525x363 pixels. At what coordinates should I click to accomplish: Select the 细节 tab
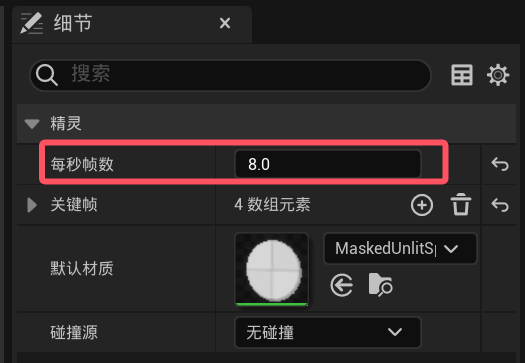coord(73,23)
